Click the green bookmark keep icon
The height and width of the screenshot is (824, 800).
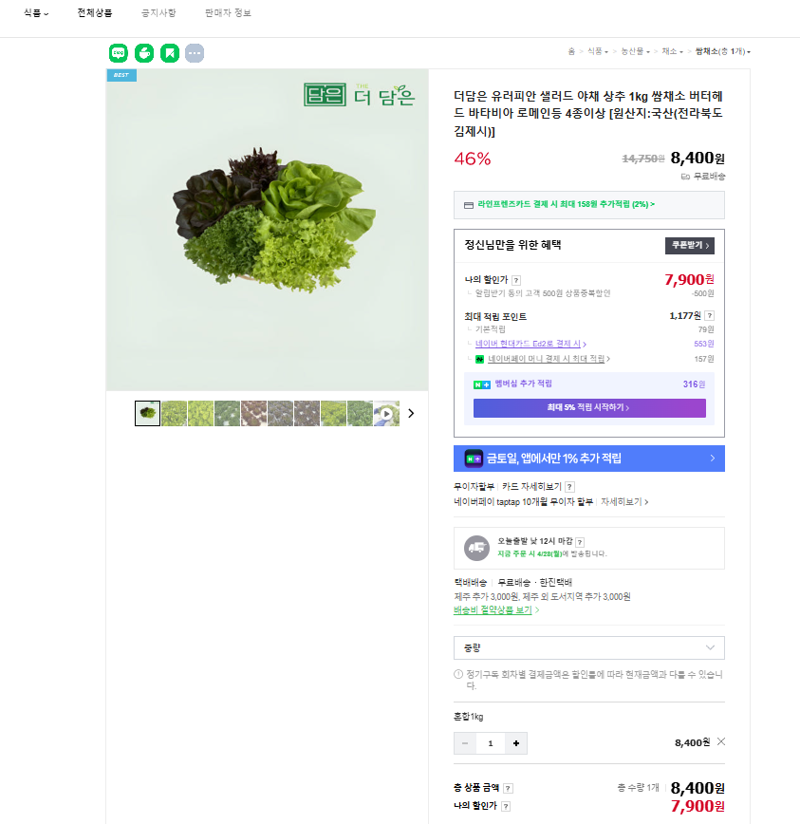(x=170, y=53)
